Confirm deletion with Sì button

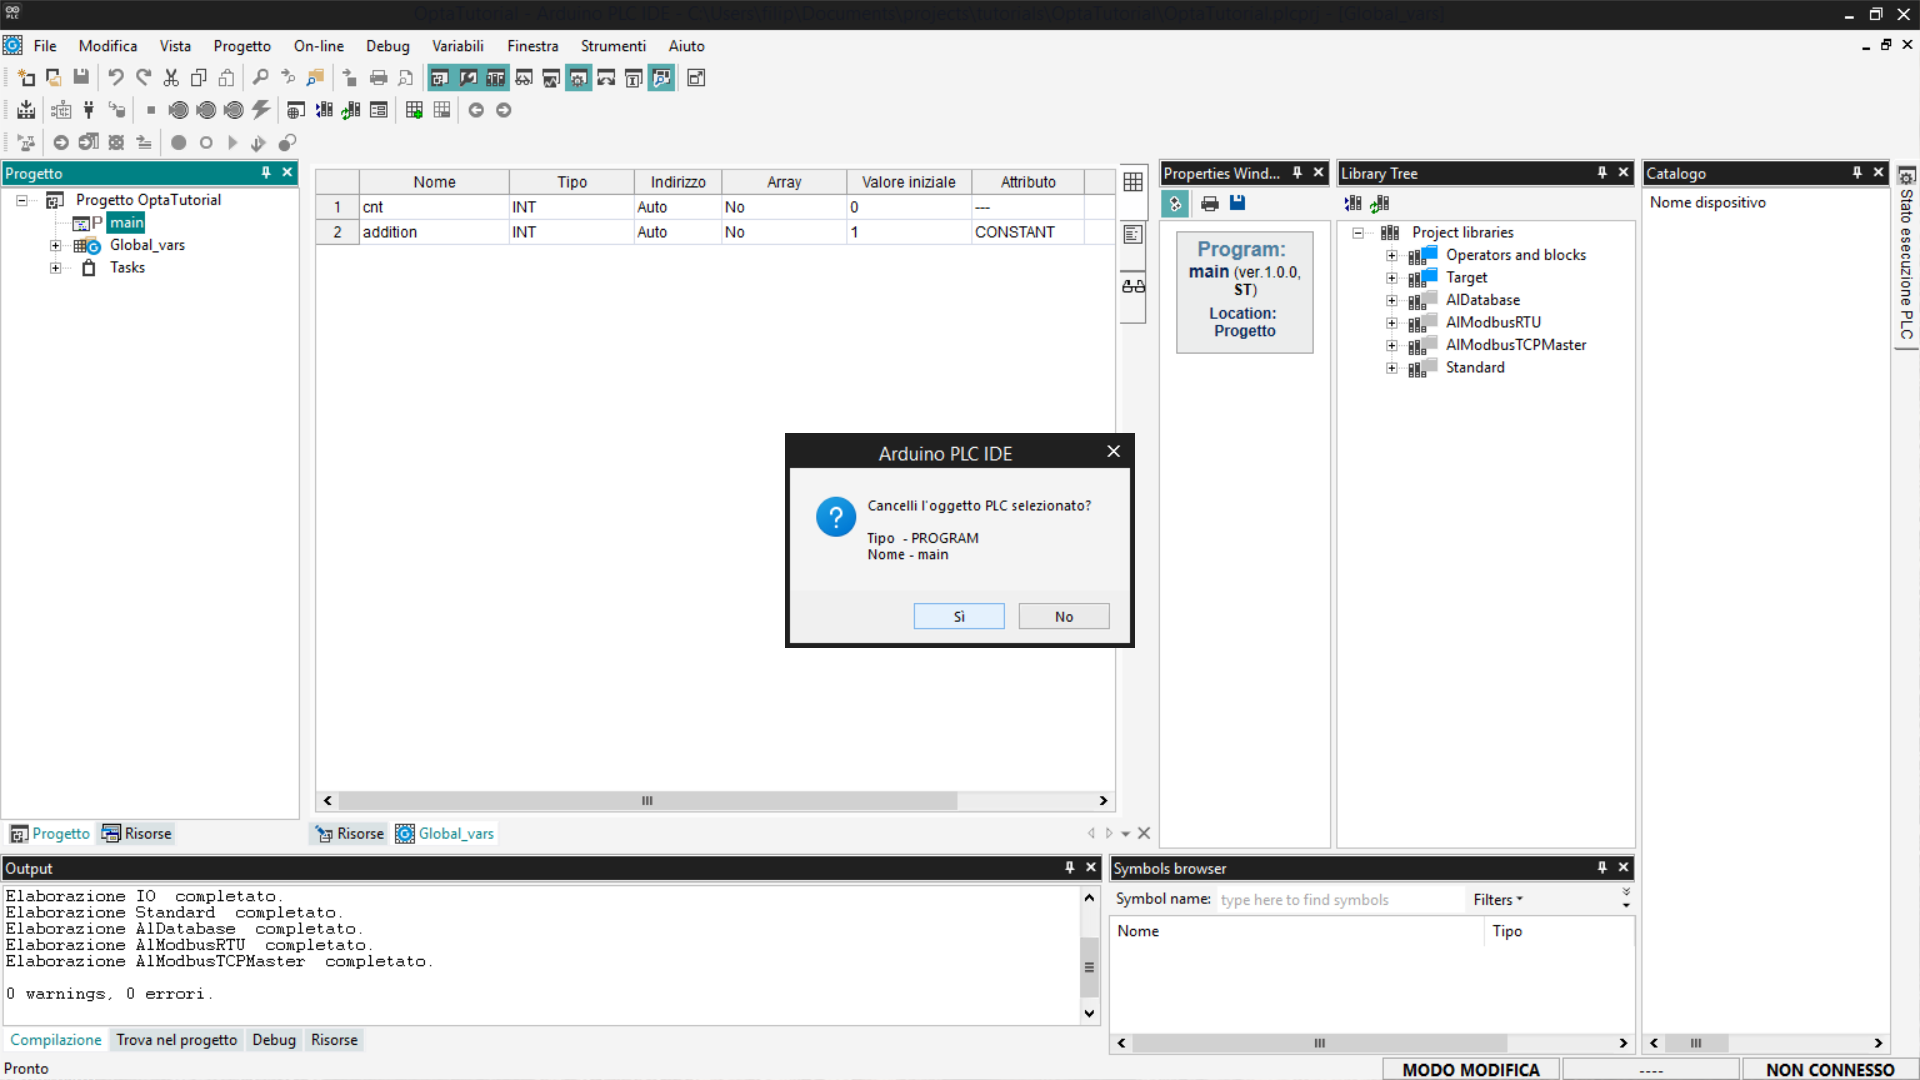click(x=958, y=616)
